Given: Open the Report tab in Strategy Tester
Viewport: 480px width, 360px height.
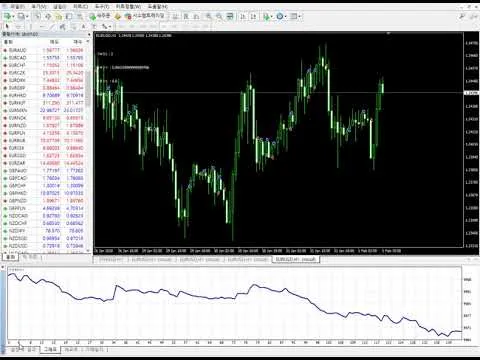Looking at the screenshot, I should coord(71,350).
